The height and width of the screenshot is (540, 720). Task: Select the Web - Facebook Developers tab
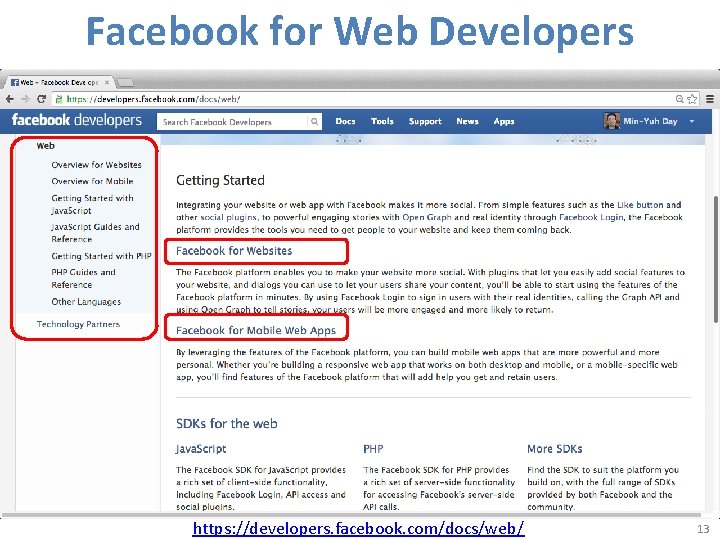point(59,83)
